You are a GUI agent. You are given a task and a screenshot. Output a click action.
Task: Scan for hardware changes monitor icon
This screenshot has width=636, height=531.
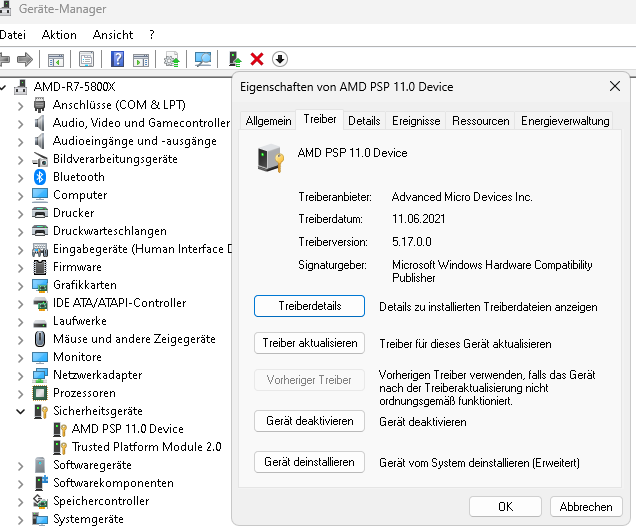[x=203, y=60]
